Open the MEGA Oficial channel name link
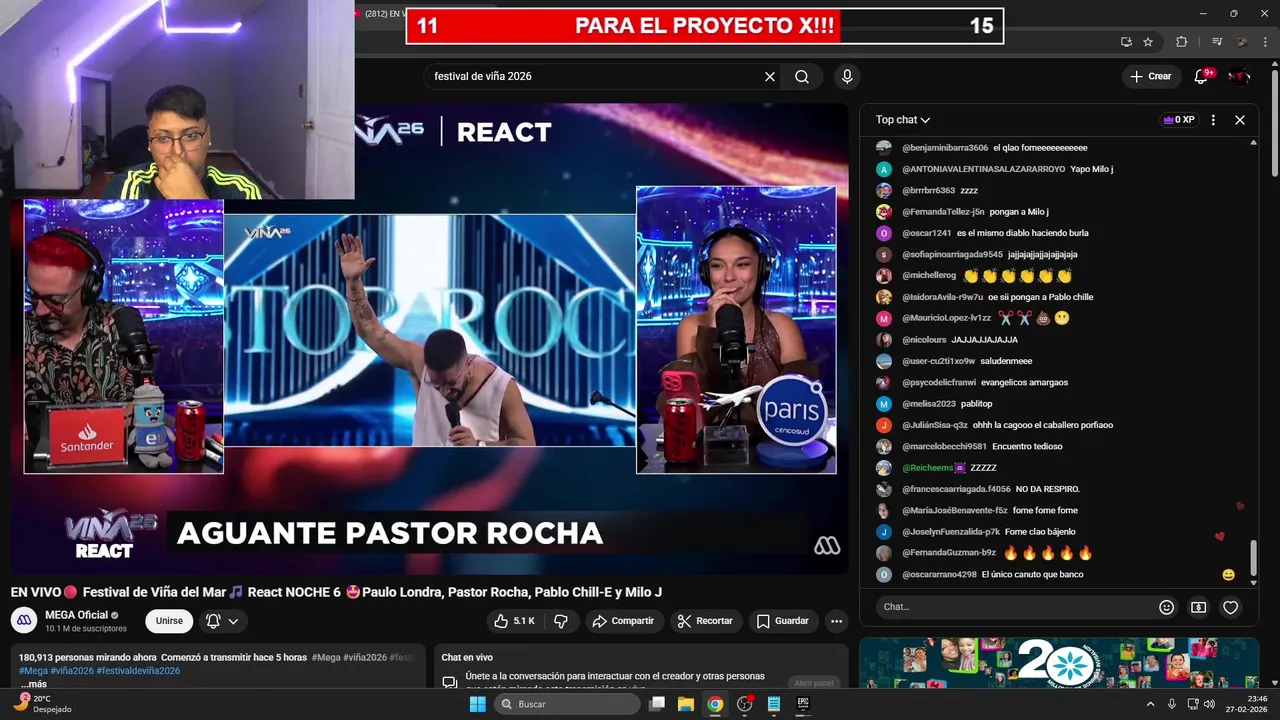The height and width of the screenshot is (720, 1280). pyautogui.click(x=77, y=615)
